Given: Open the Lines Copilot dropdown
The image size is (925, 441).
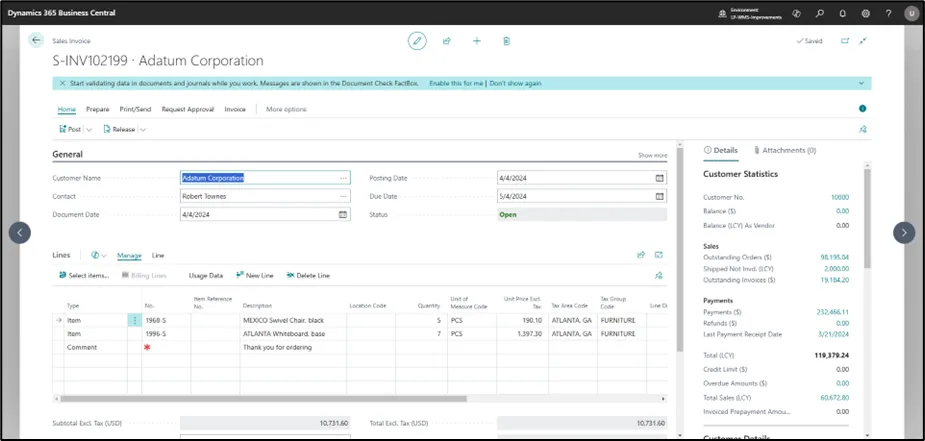Looking at the screenshot, I should click(x=99, y=255).
